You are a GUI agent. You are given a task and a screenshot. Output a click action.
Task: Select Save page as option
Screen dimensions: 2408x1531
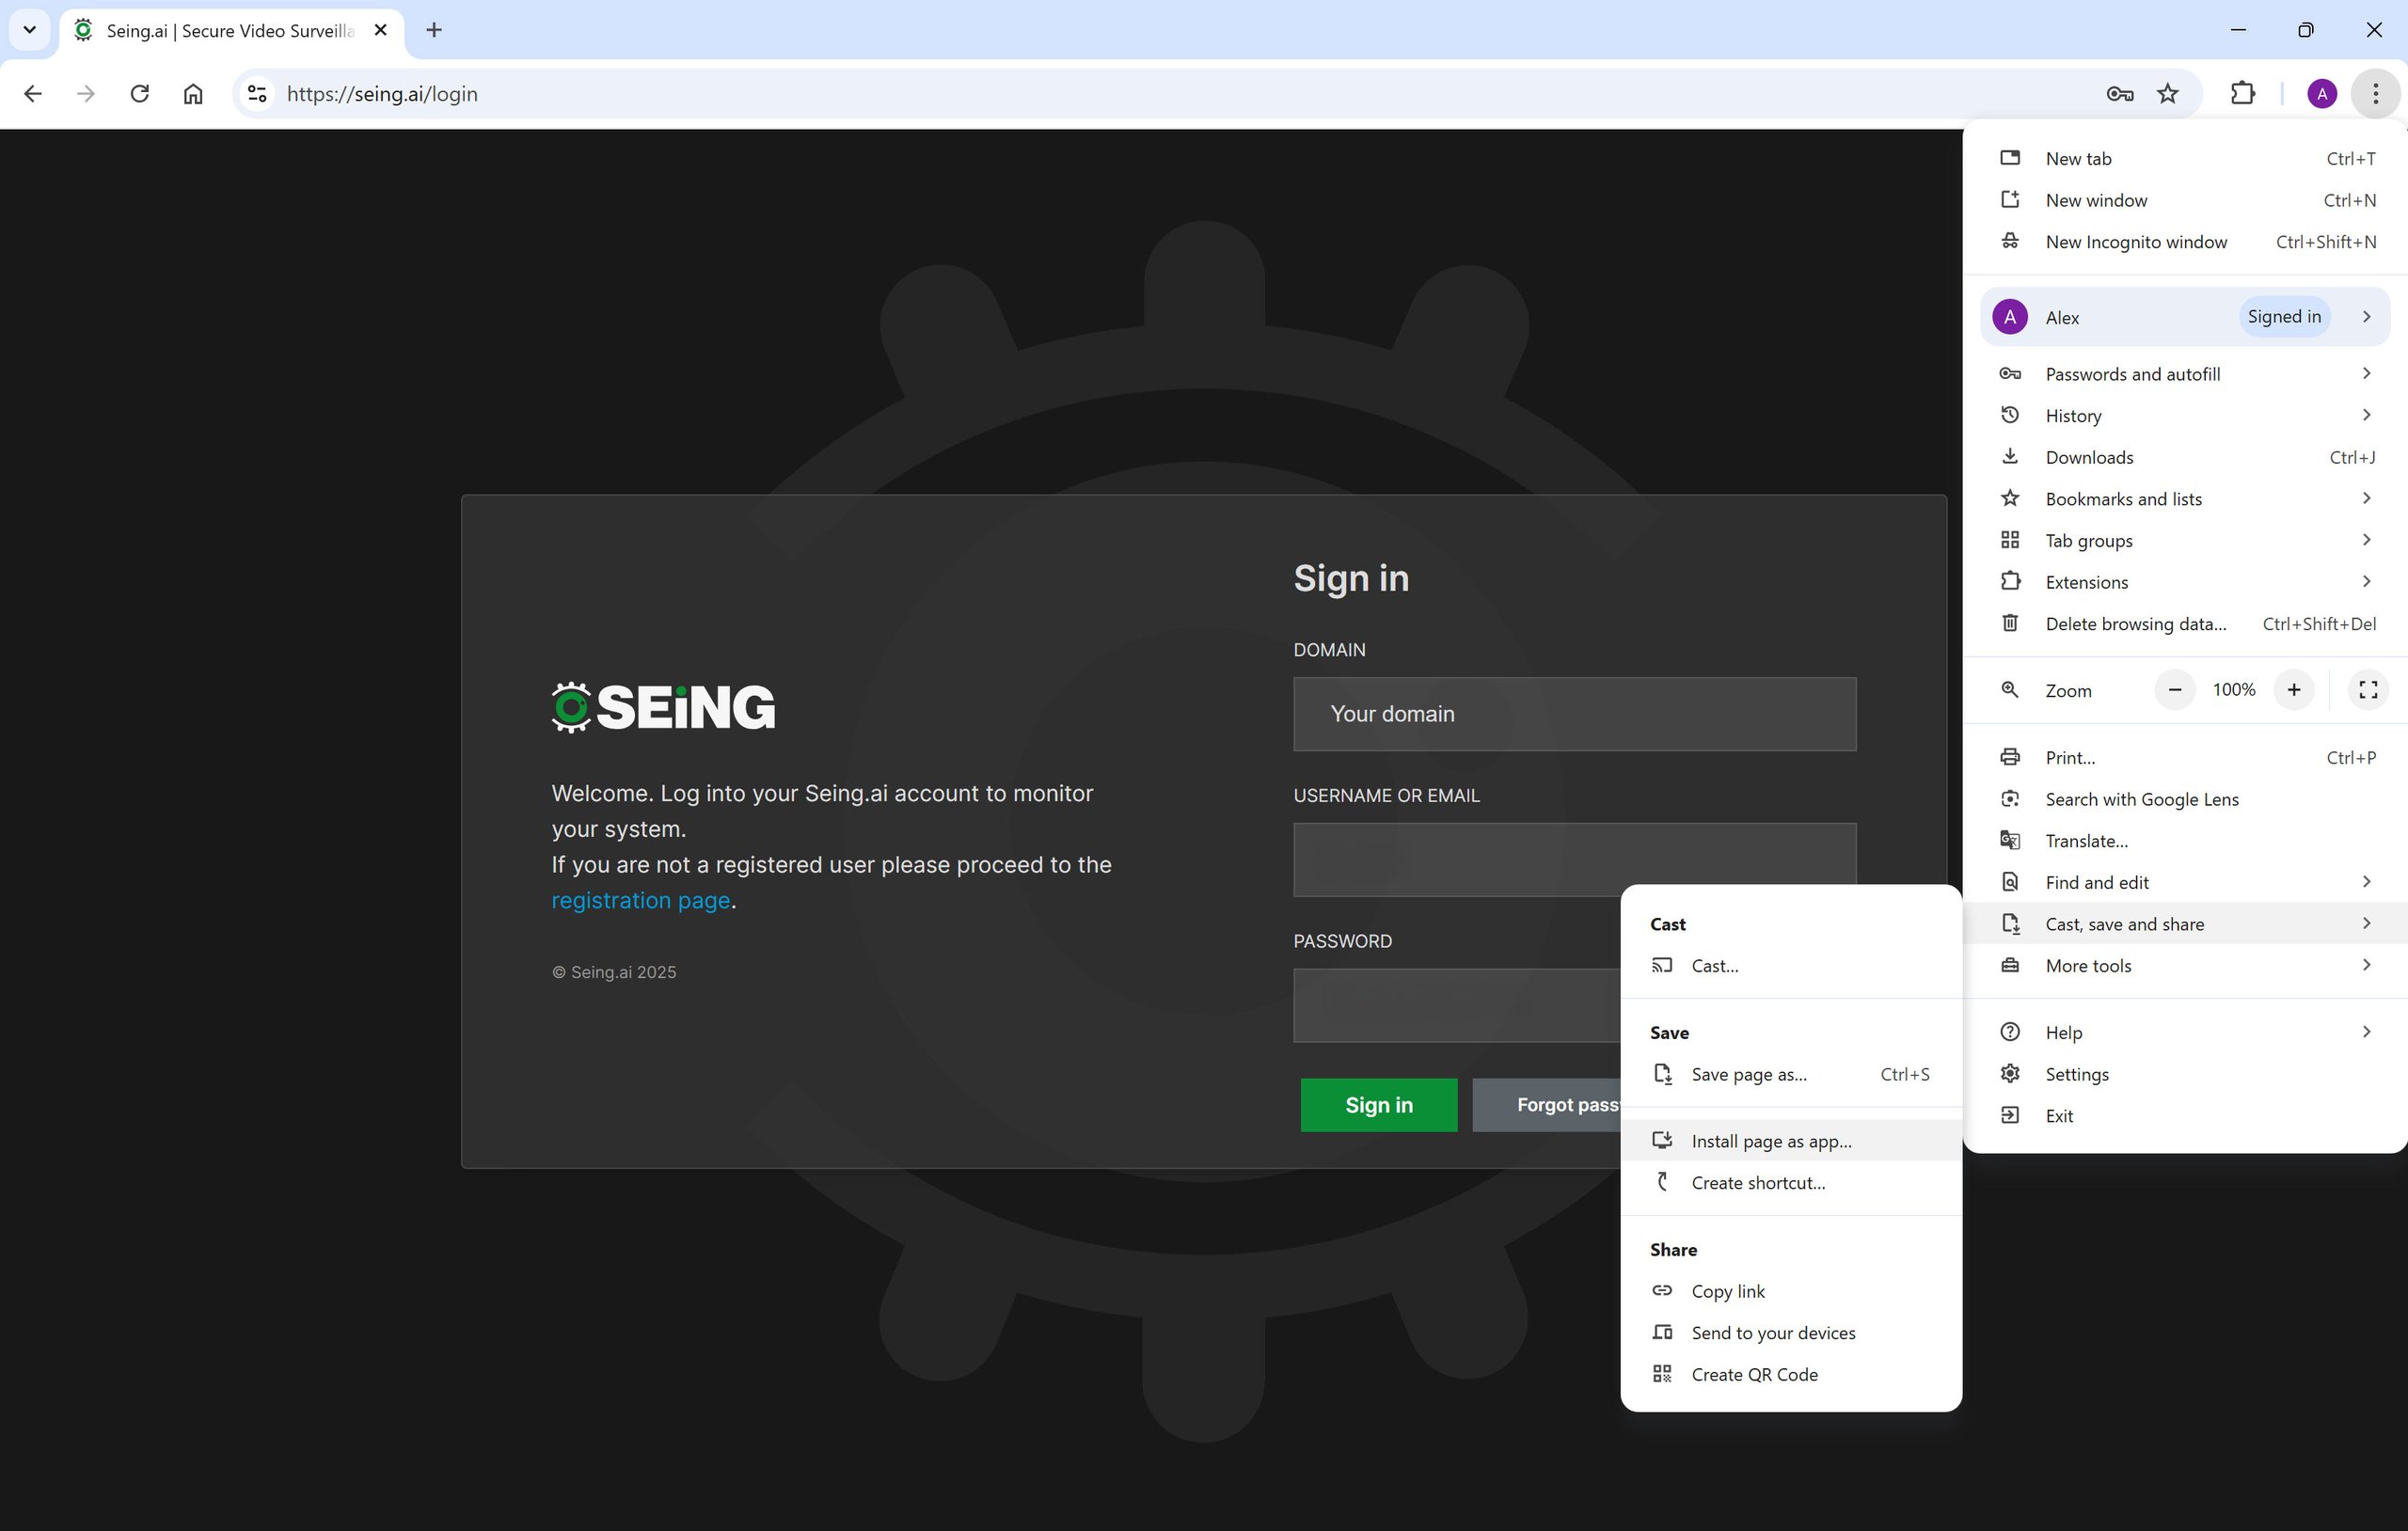click(x=1749, y=1075)
